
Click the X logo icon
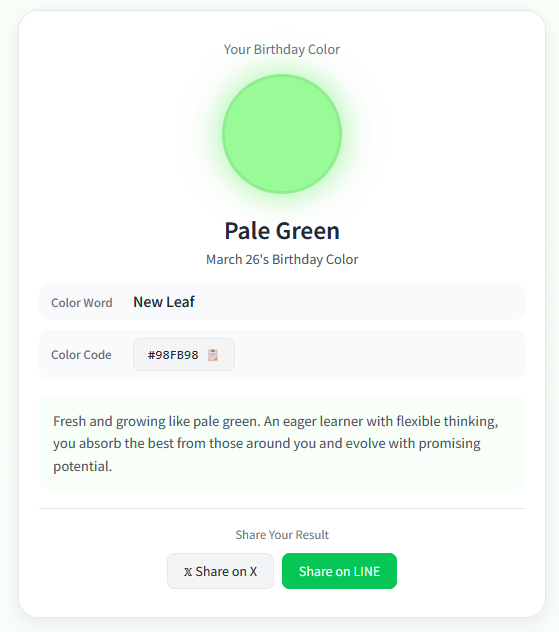coord(188,572)
